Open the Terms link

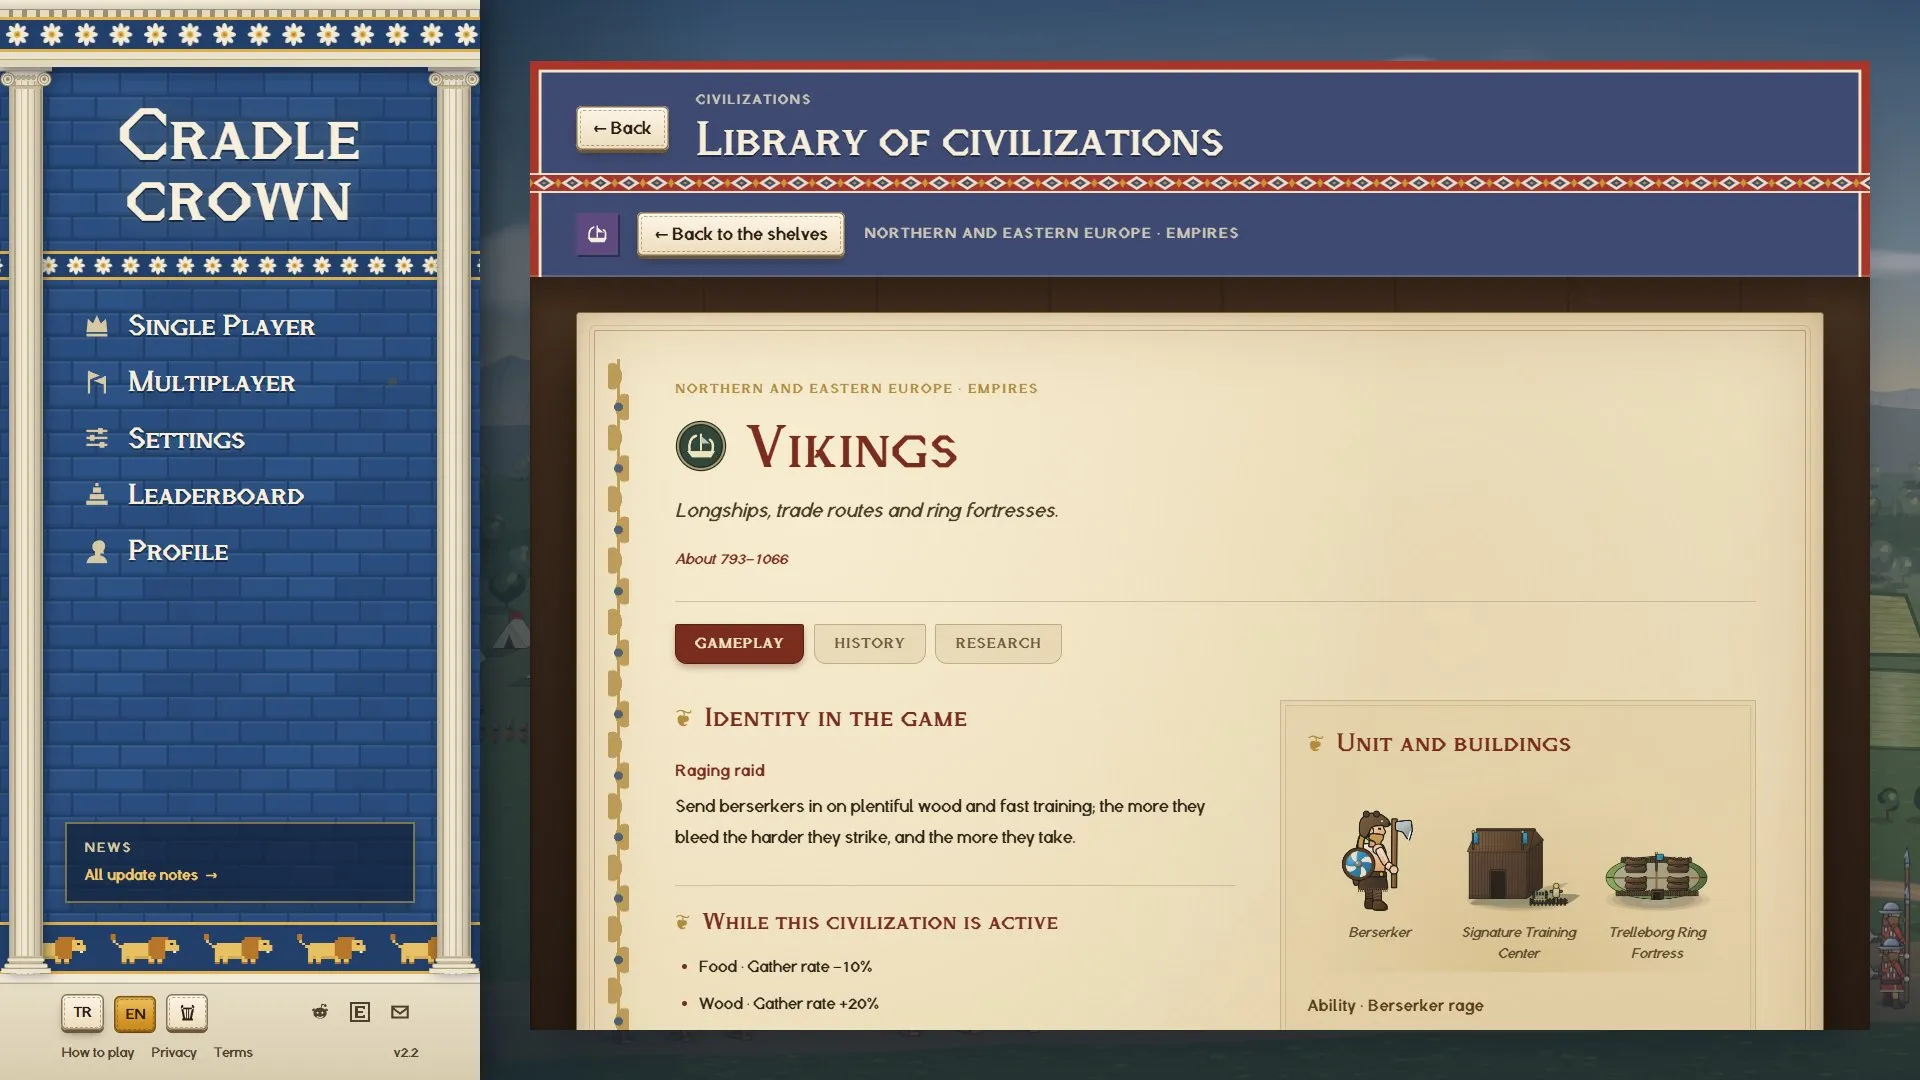click(x=233, y=1052)
